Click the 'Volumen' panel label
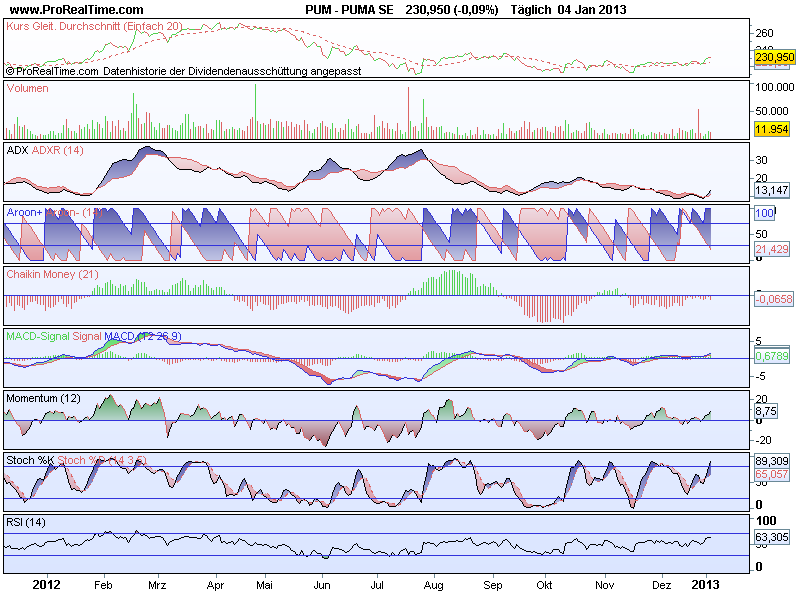 (27, 88)
